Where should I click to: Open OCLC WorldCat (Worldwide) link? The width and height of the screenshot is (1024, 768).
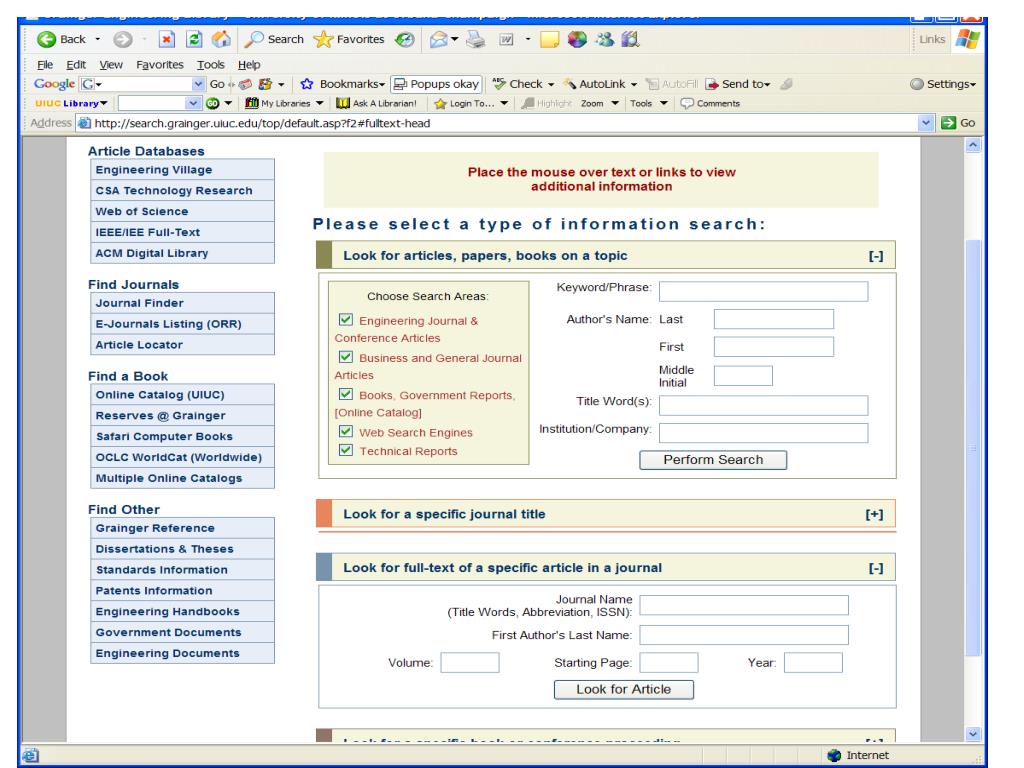(x=182, y=457)
